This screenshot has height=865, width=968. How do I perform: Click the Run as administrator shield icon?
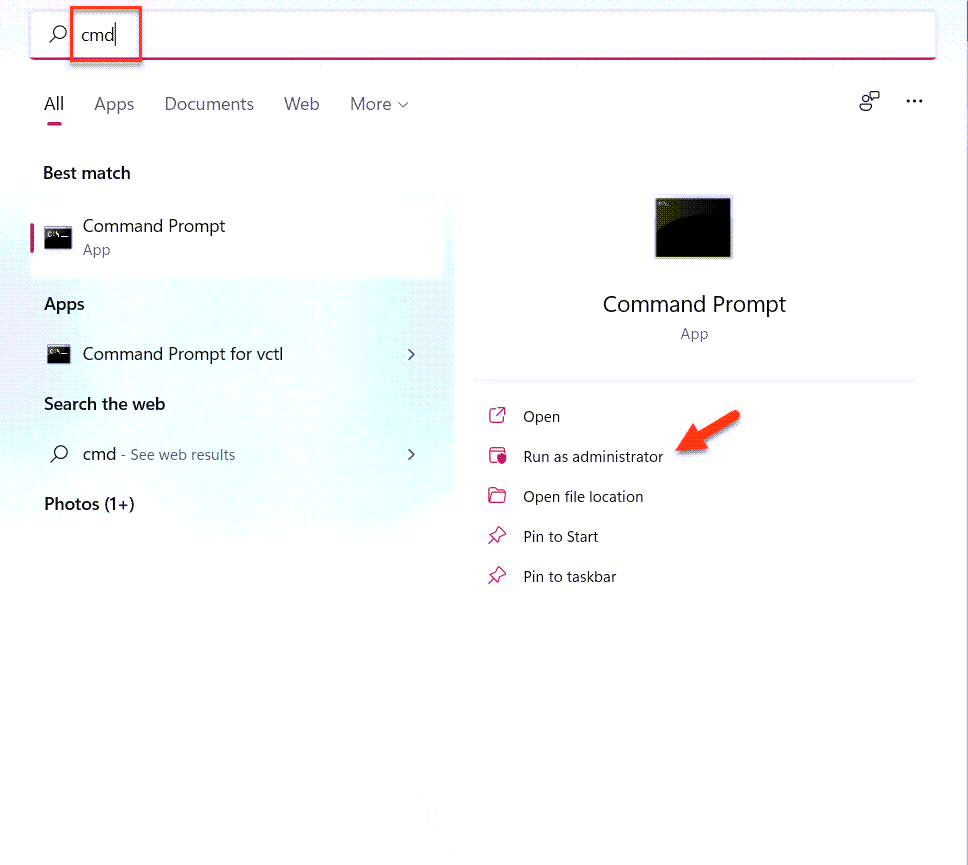tap(497, 456)
